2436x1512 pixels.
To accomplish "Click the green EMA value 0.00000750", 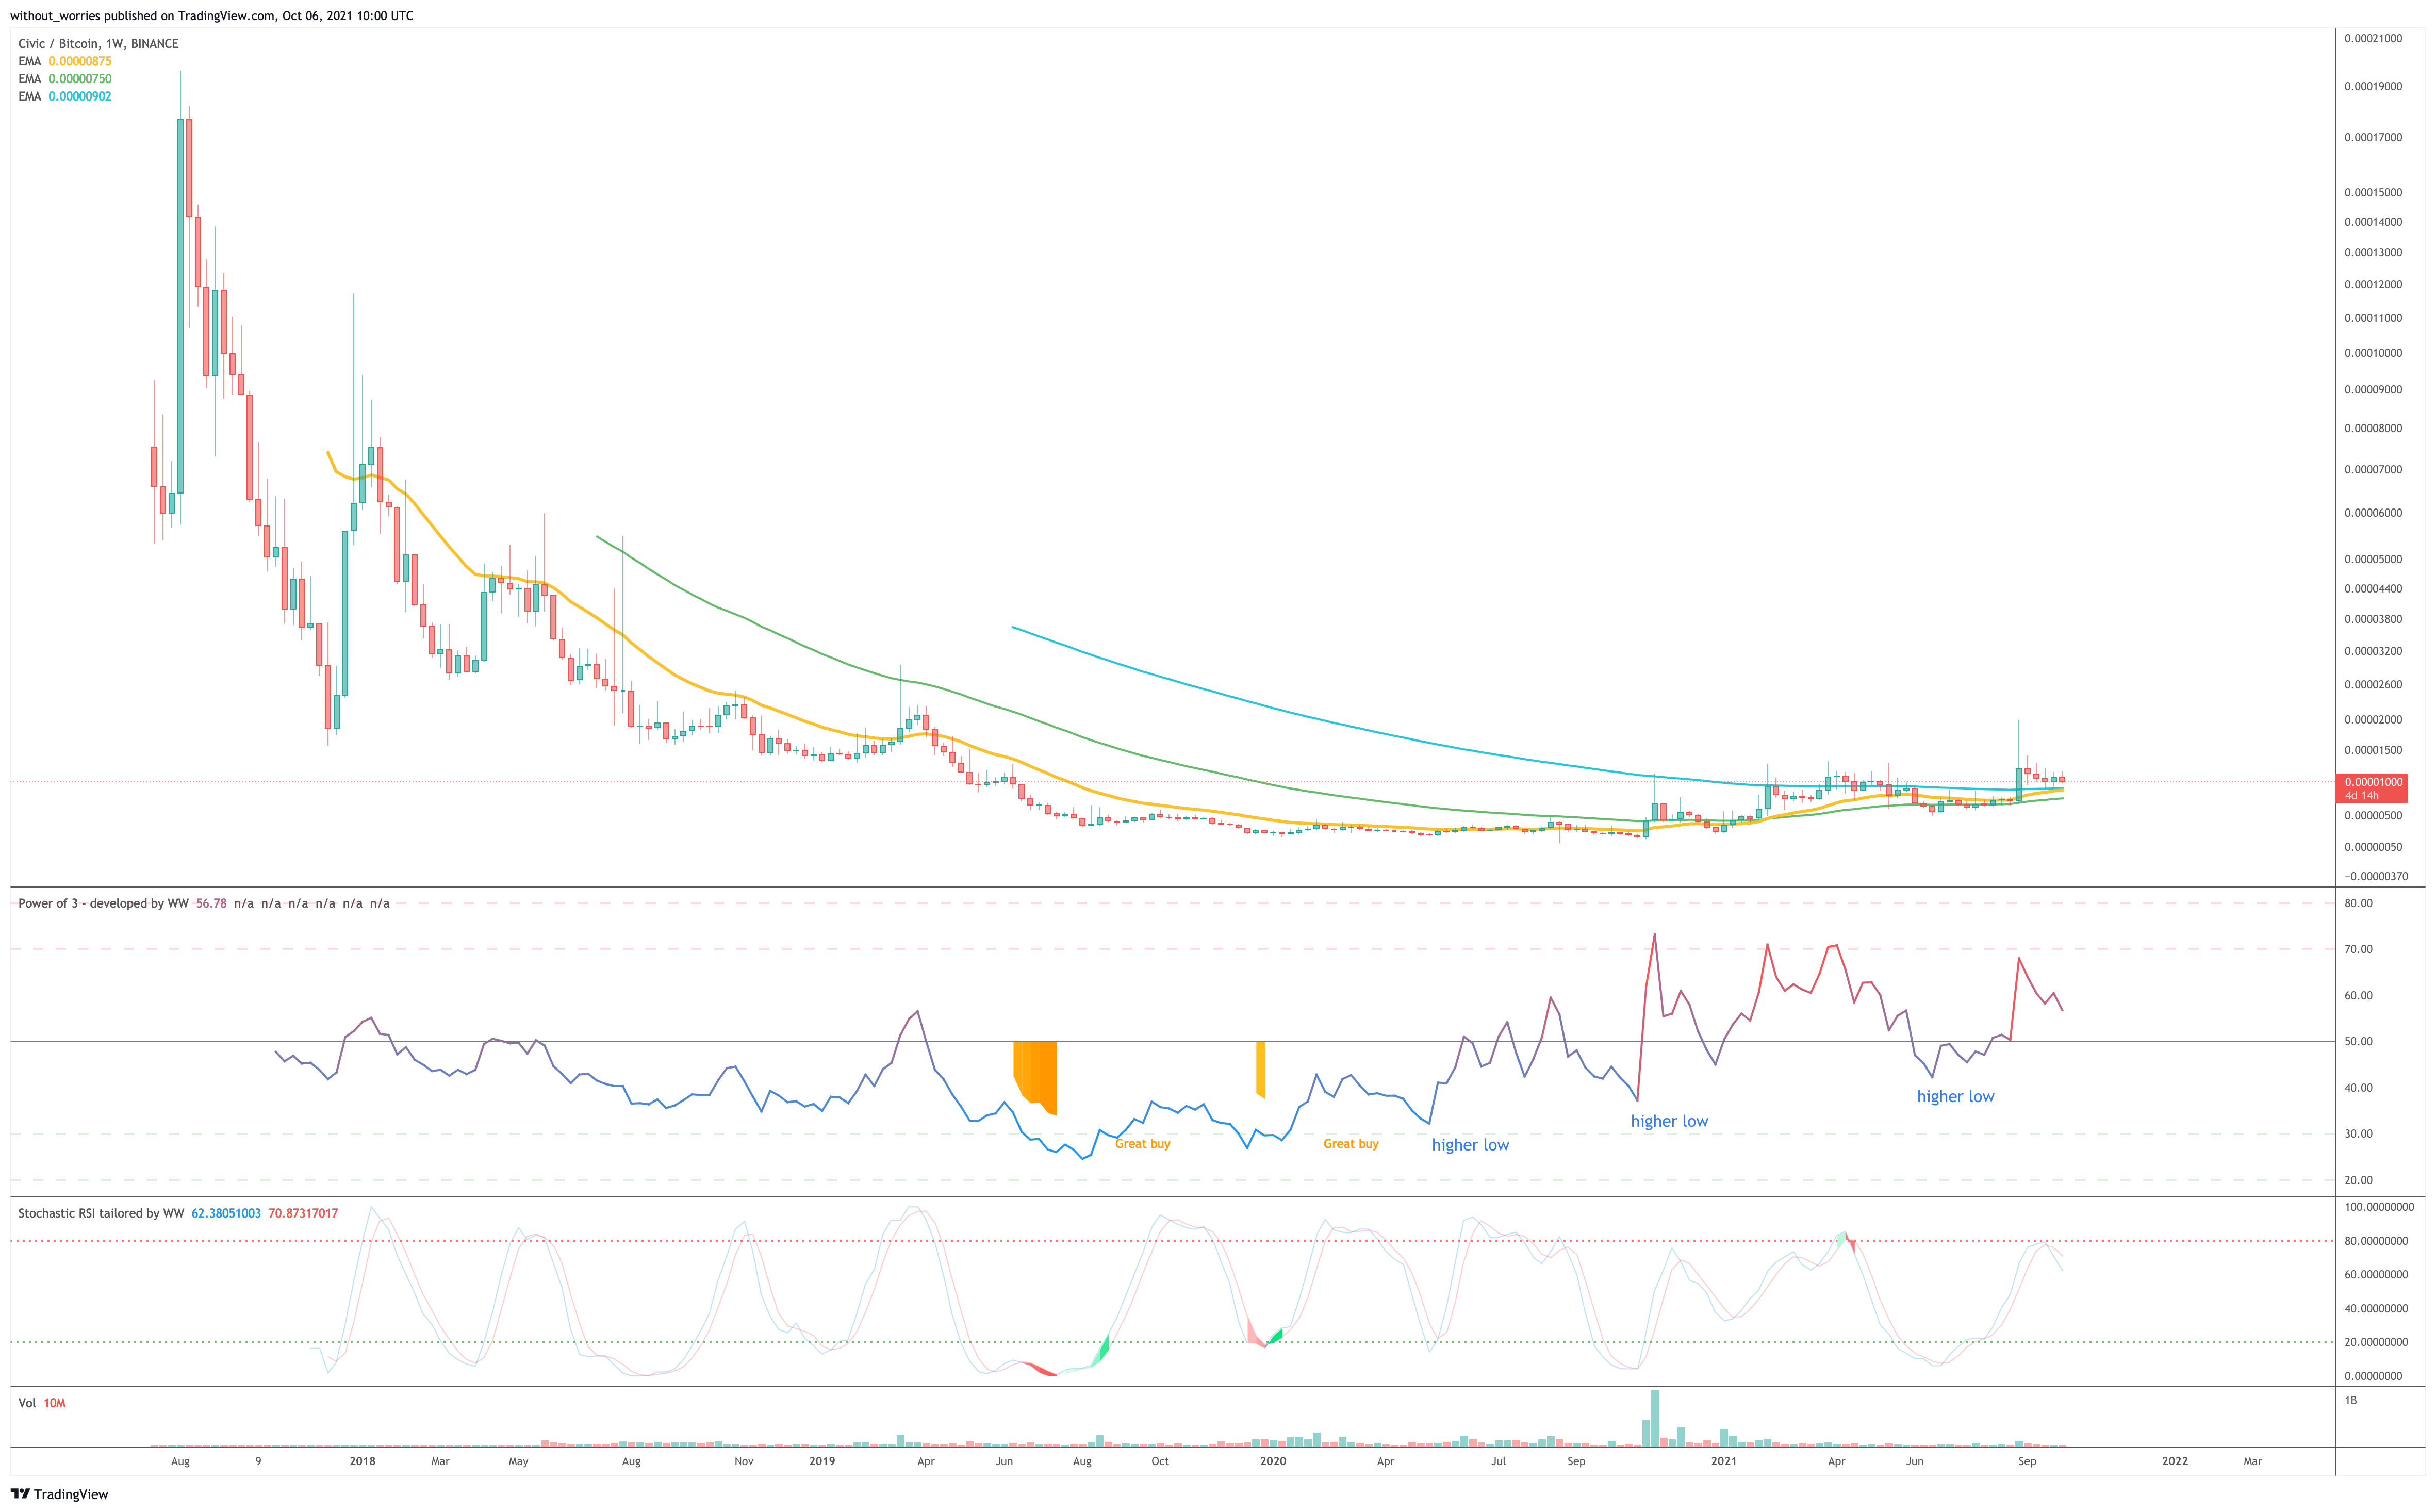I will tap(80, 79).
